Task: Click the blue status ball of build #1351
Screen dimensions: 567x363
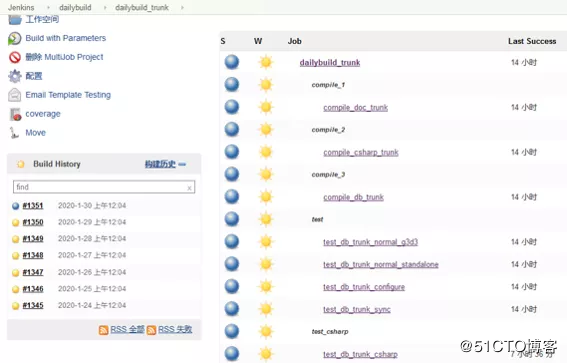Action: (16, 206)
